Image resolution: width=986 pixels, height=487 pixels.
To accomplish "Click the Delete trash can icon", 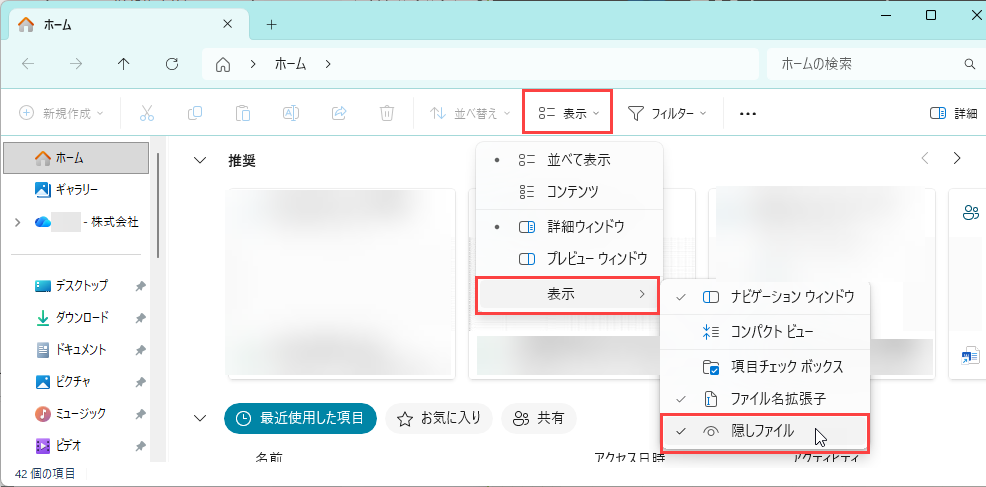I will pyautogui.click(x=387, y=113).
